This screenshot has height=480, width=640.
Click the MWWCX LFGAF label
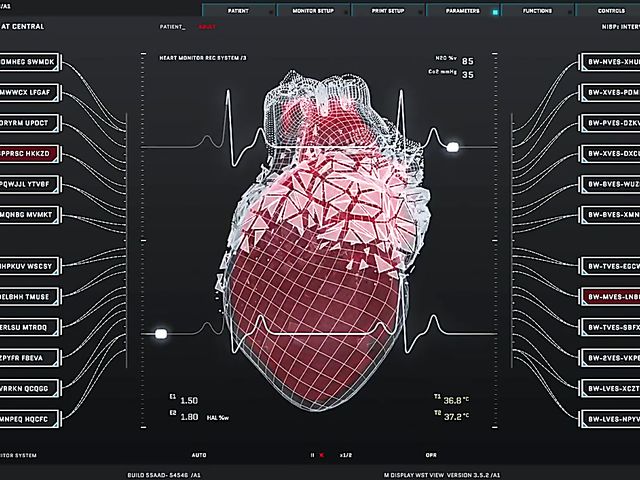point(30,92)
